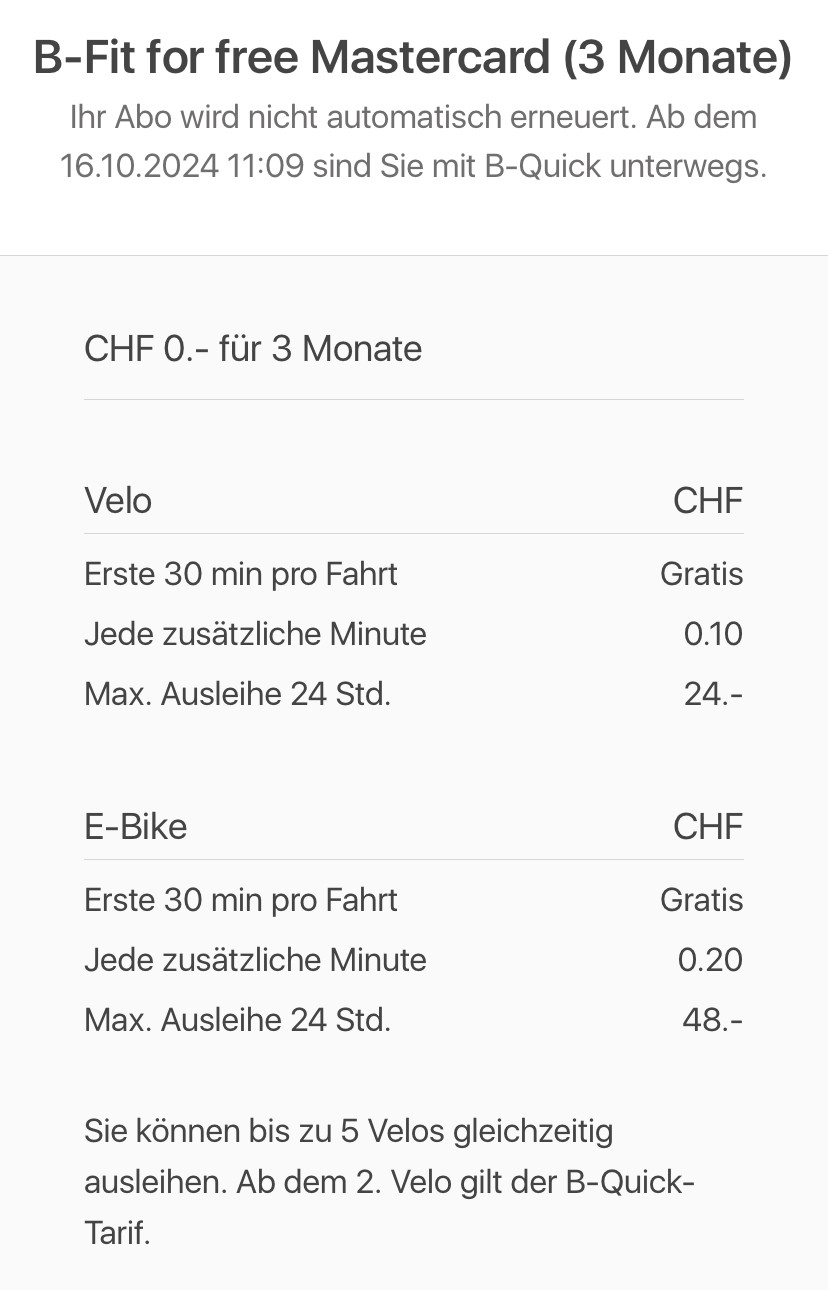The image size is (828, 1290).
Task: Tap the CHF column header for Velo
Action: click(x=708, y=500)
